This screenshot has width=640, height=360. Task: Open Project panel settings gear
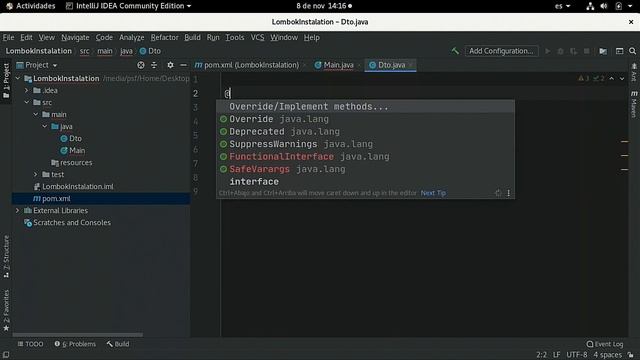(x=170, y=65)
